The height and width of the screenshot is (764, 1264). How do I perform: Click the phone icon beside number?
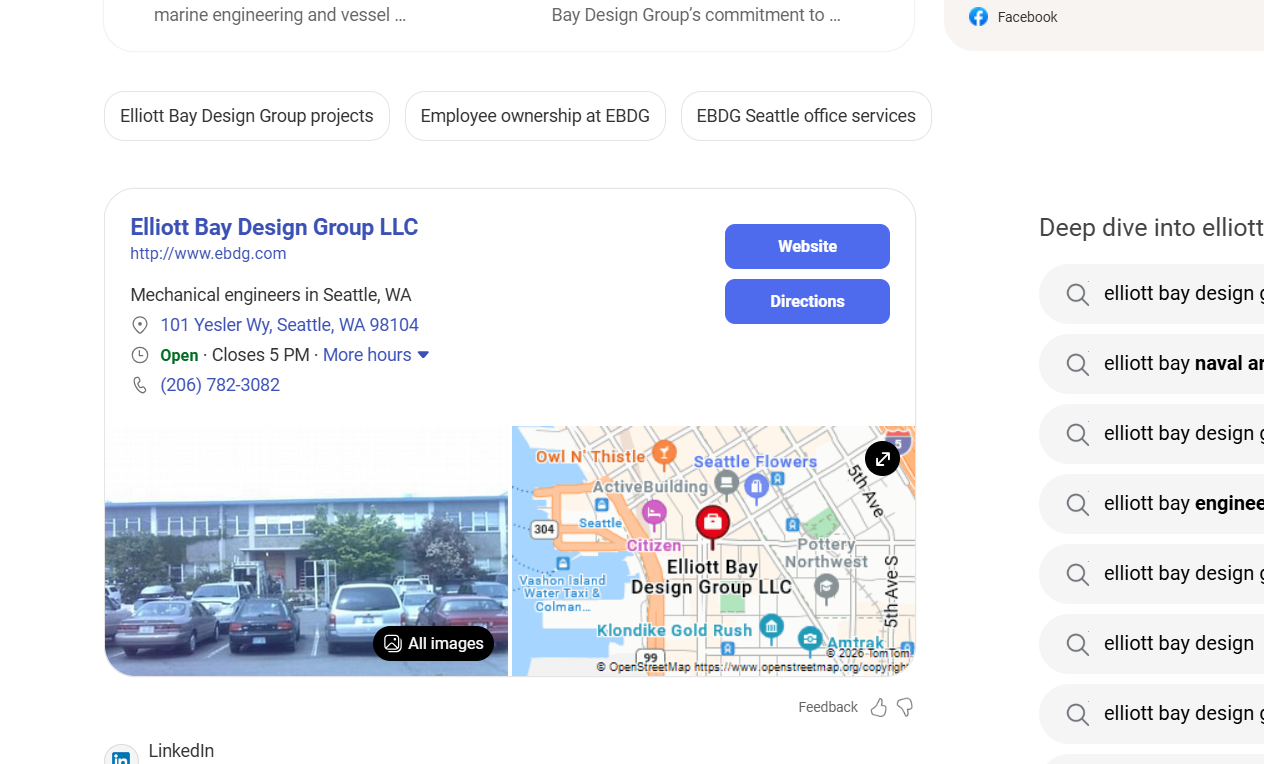(140, 385)
